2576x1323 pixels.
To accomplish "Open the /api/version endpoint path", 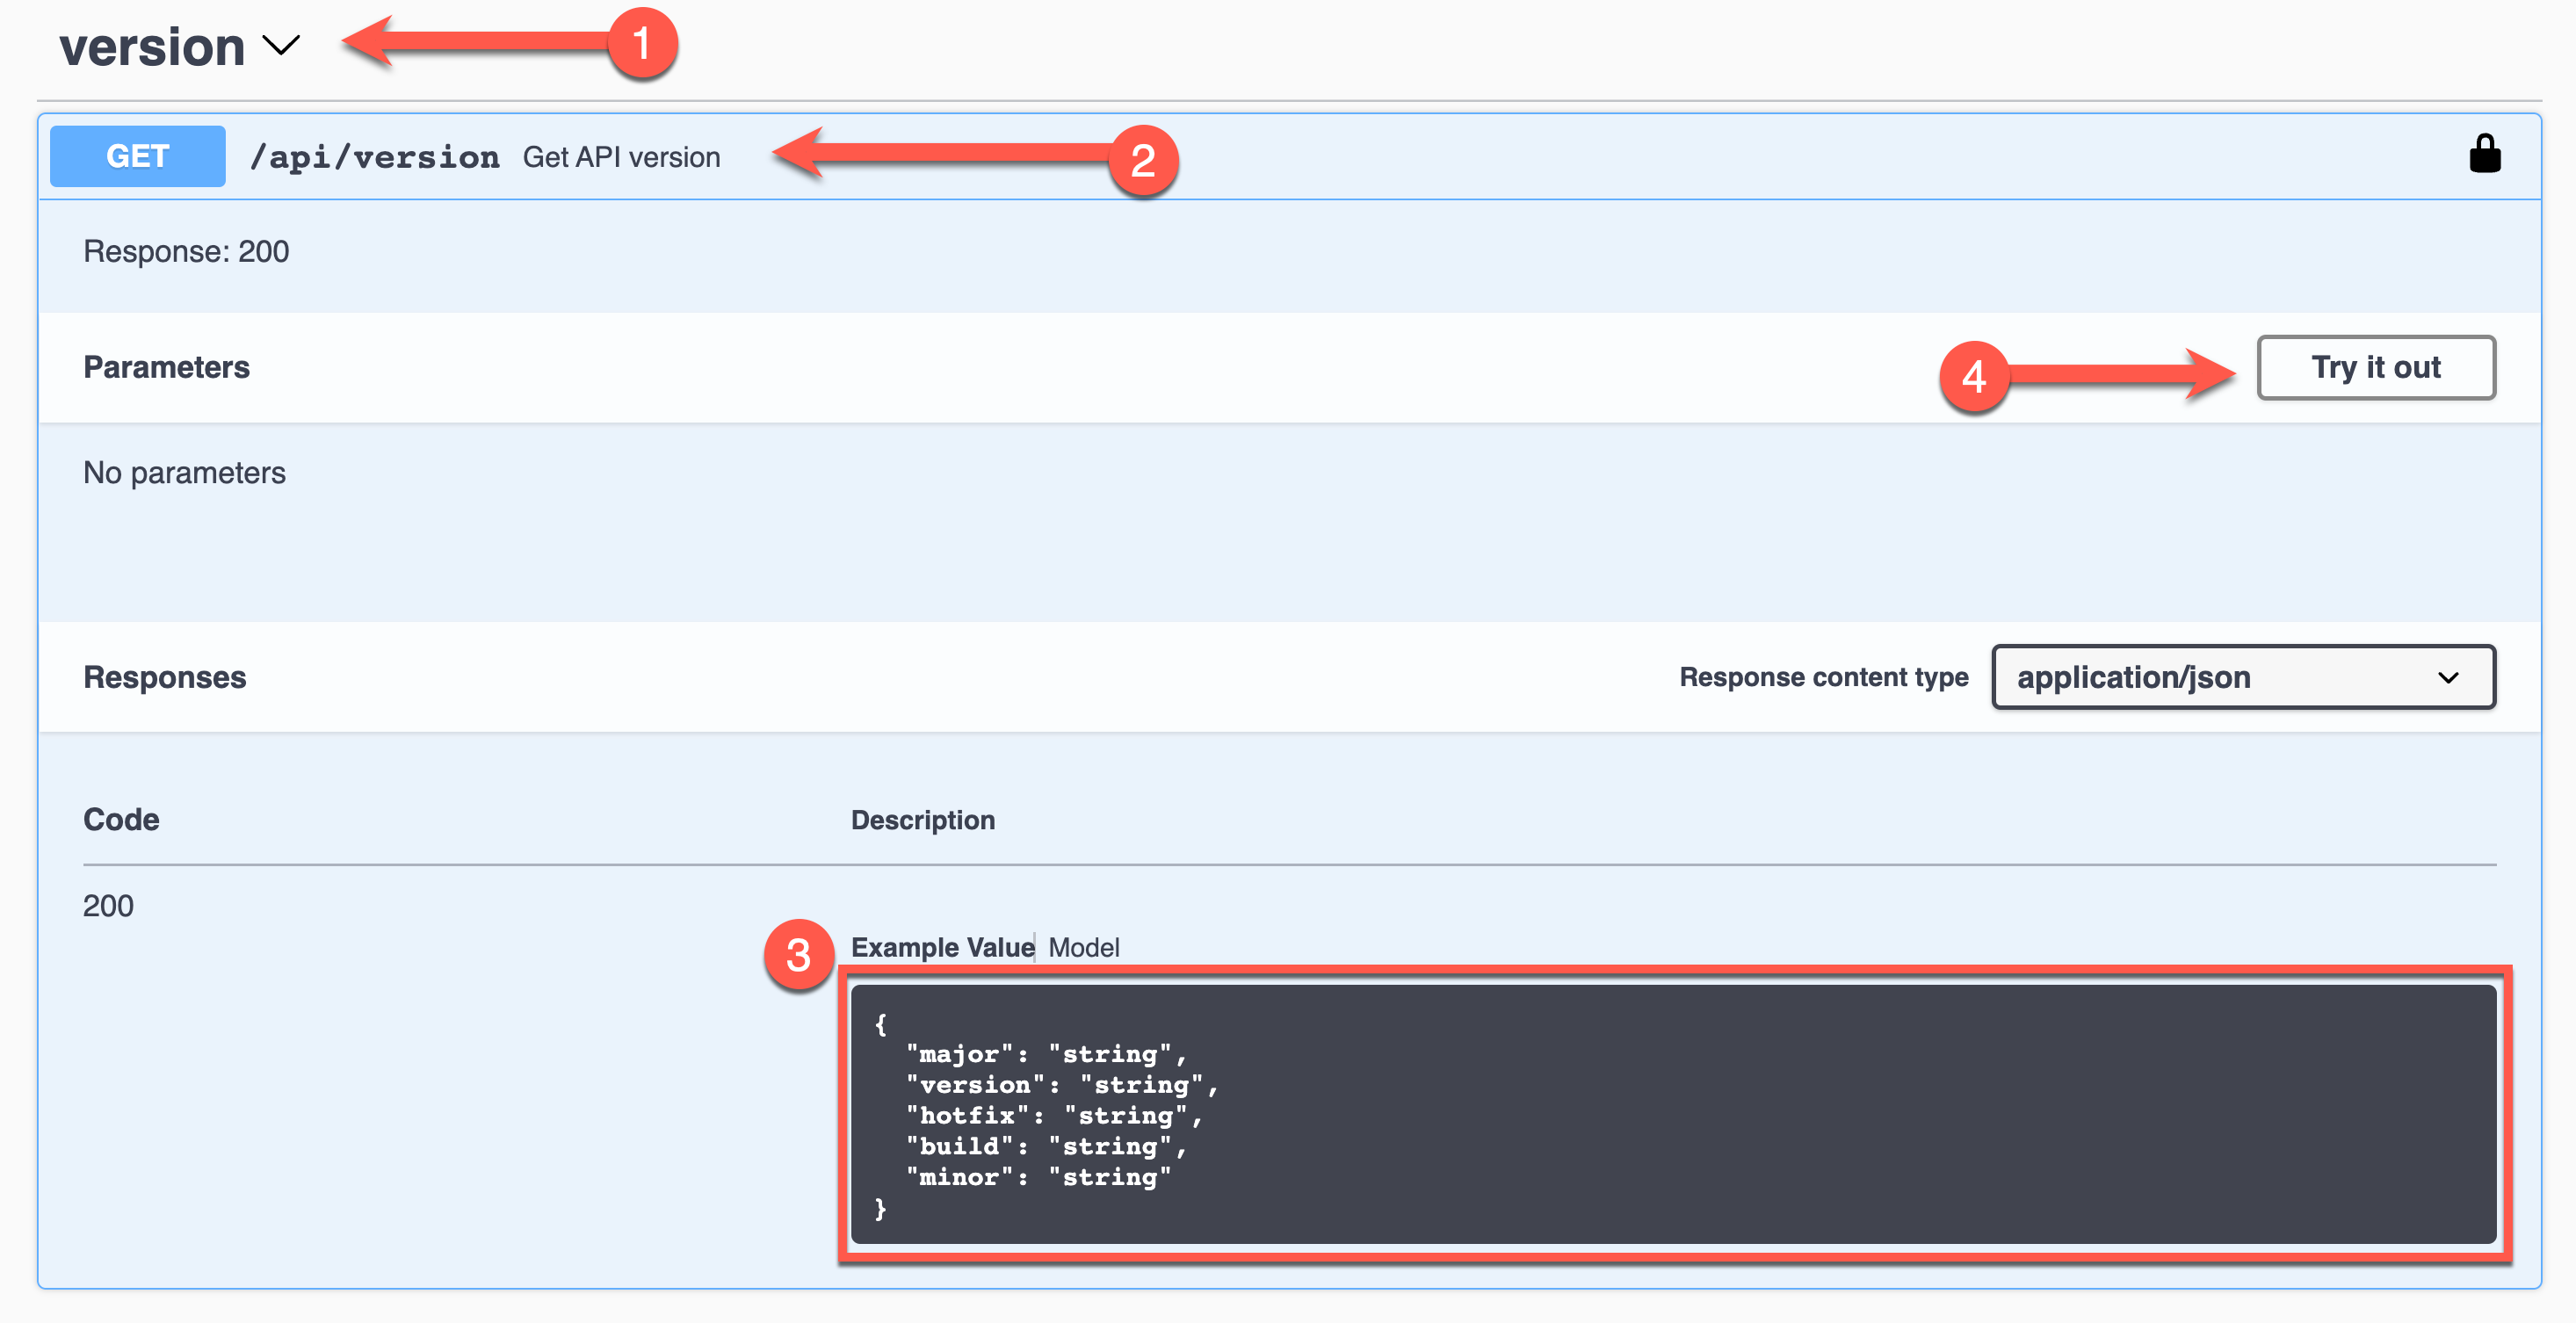I will point(375,156).
